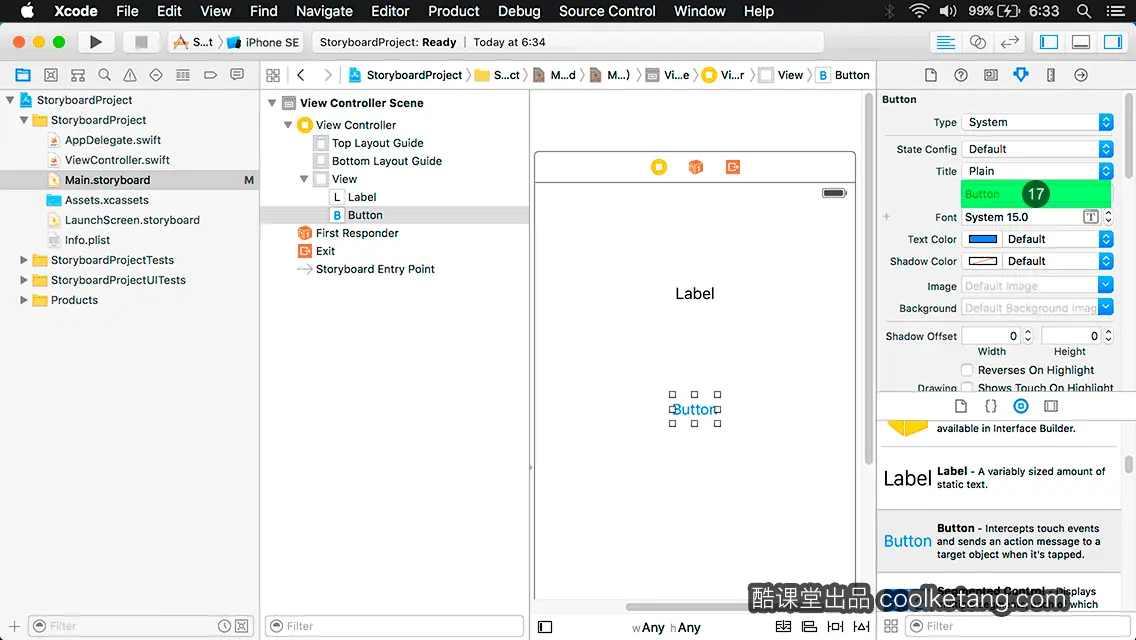Screen dimensions: 1136x640
Task: Open the Media library
Action: (1051, 406)
